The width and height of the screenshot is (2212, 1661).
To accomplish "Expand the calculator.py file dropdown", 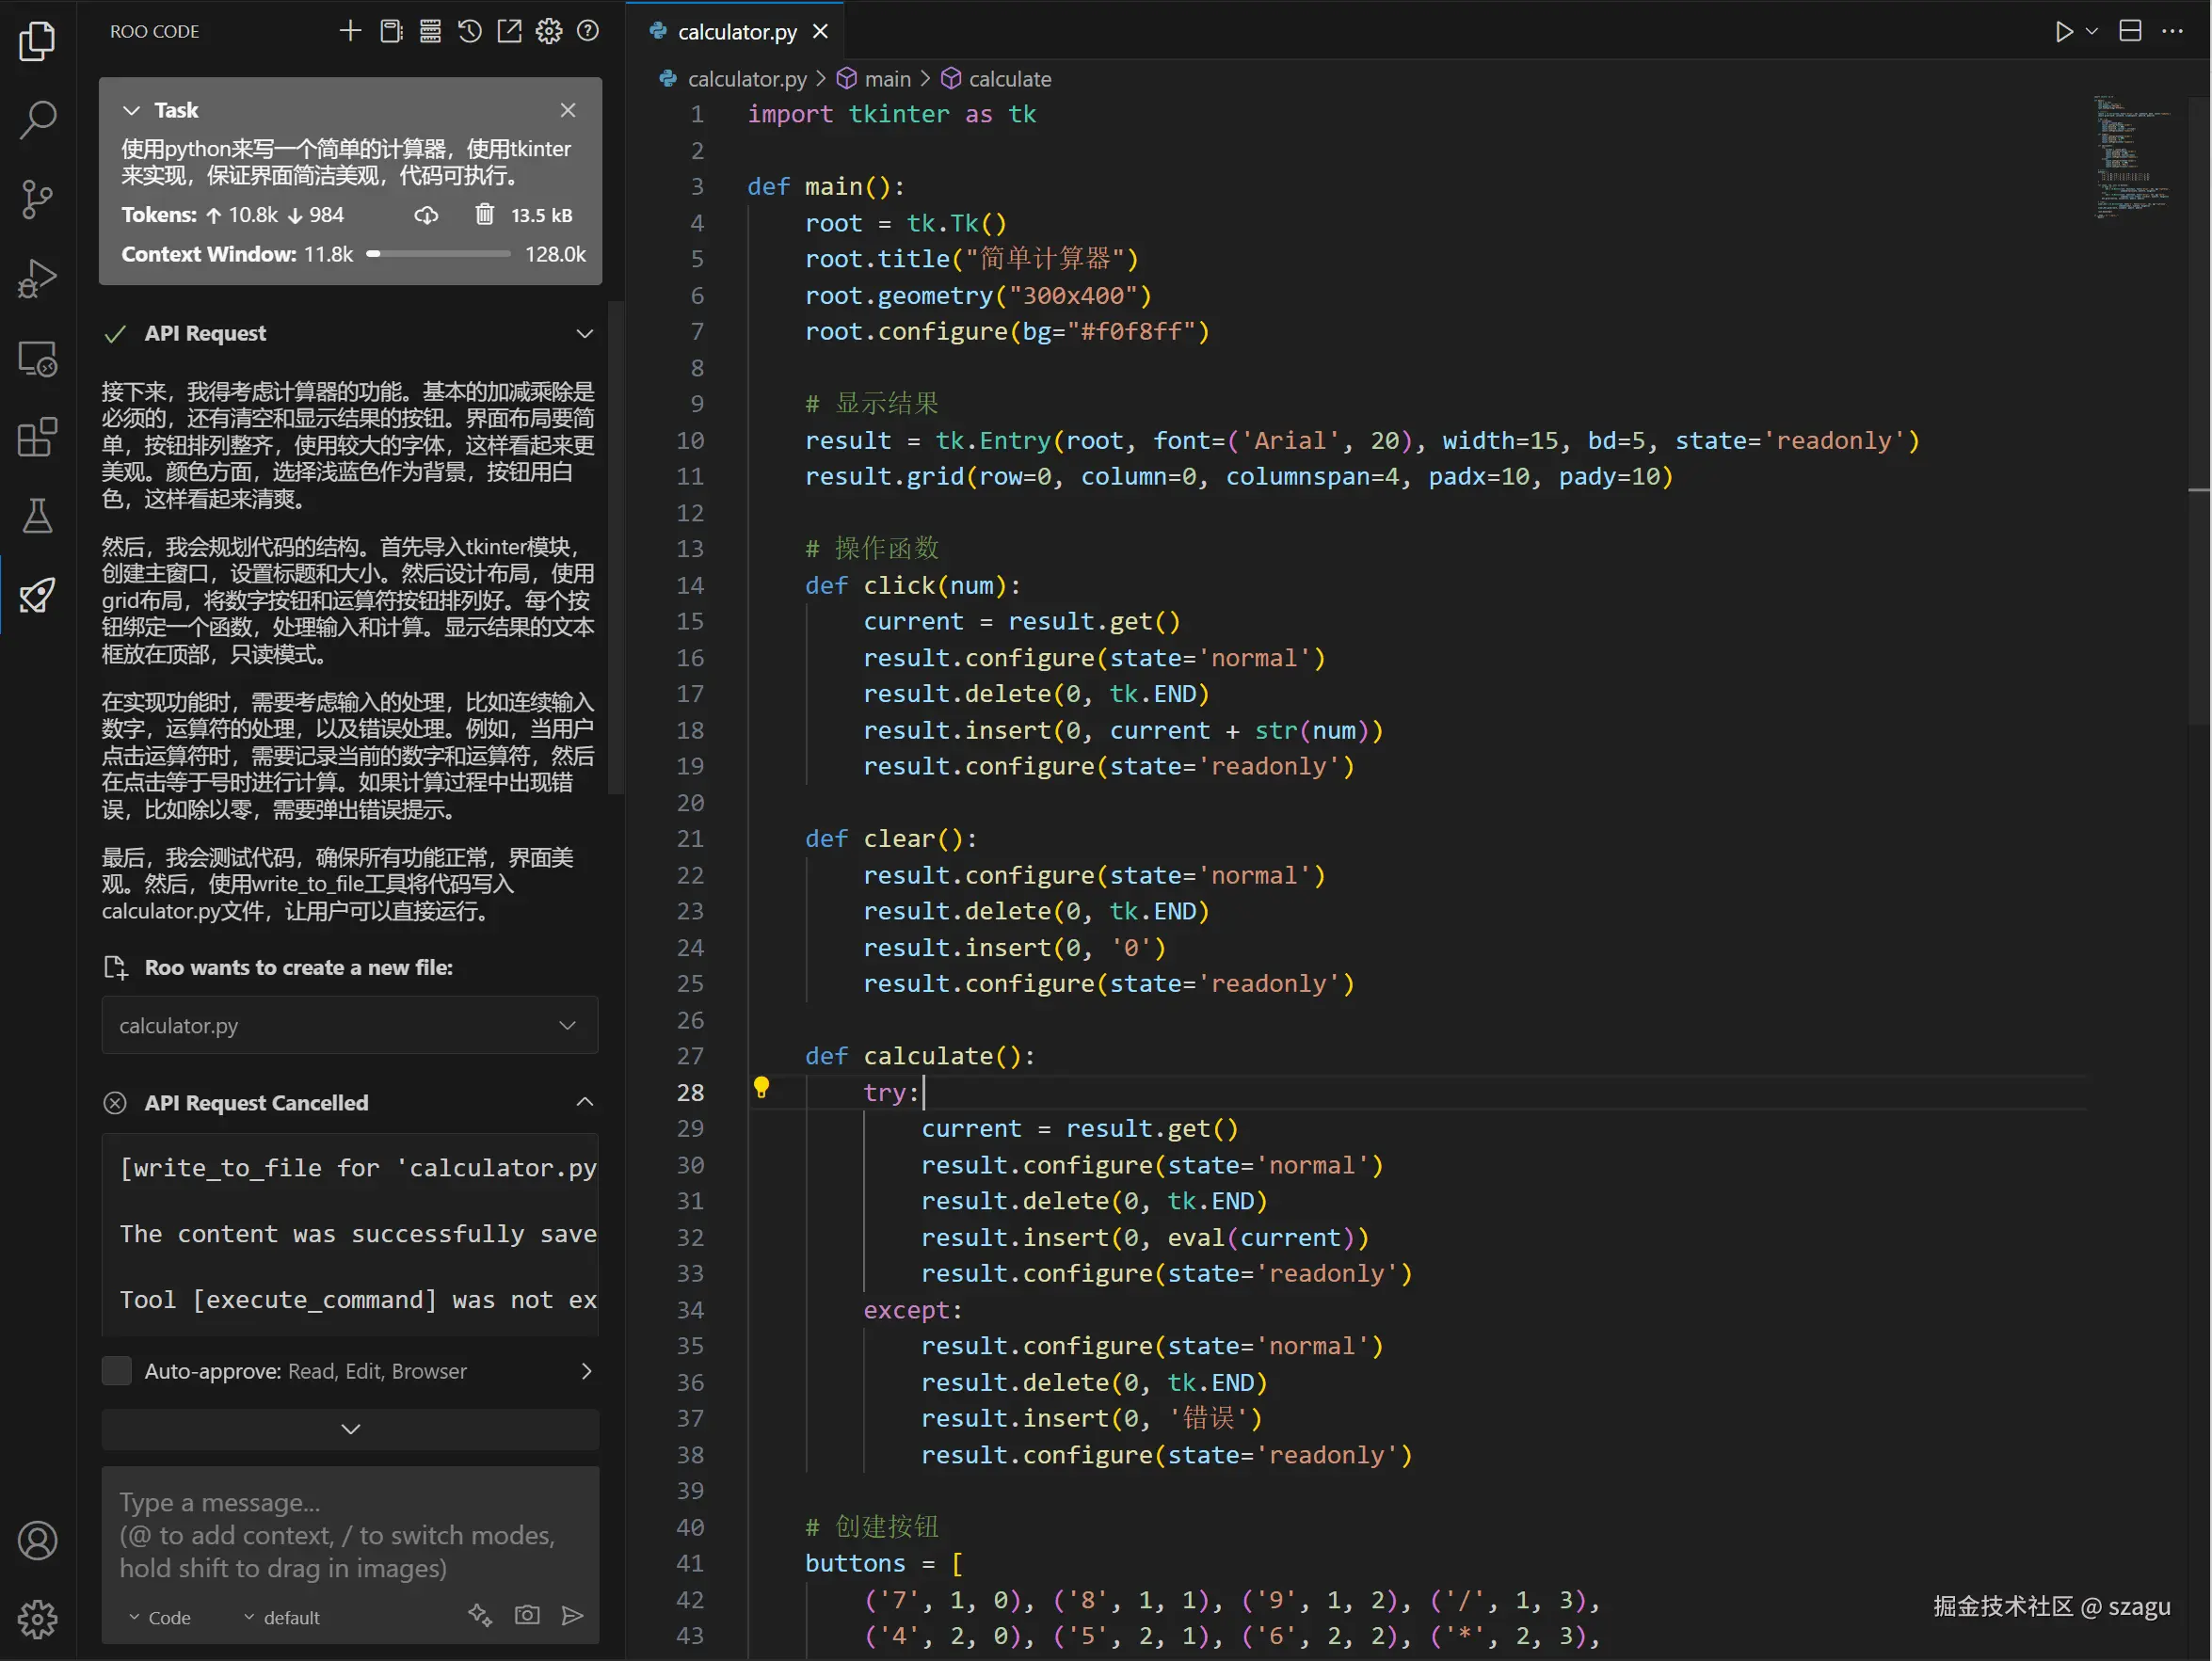I will [567, 1025].
